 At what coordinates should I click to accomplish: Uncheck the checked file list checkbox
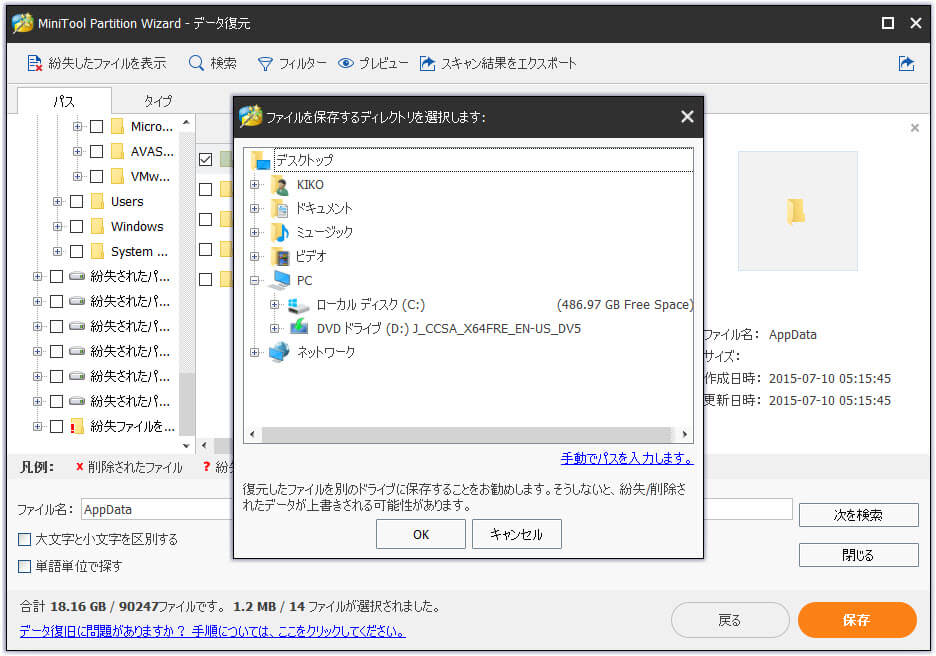(x=205, y=159)
